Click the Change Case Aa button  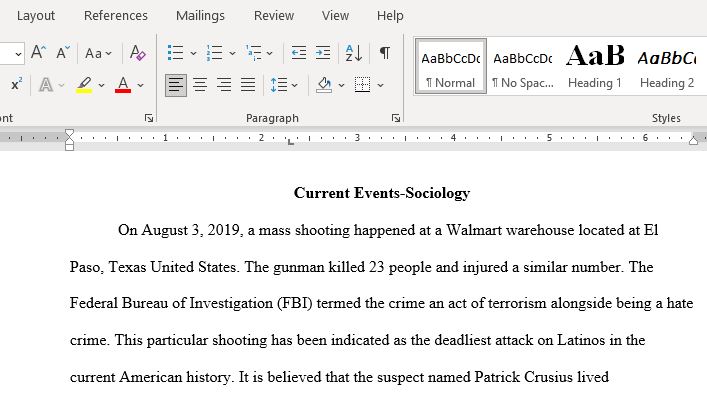click(93, 53)
